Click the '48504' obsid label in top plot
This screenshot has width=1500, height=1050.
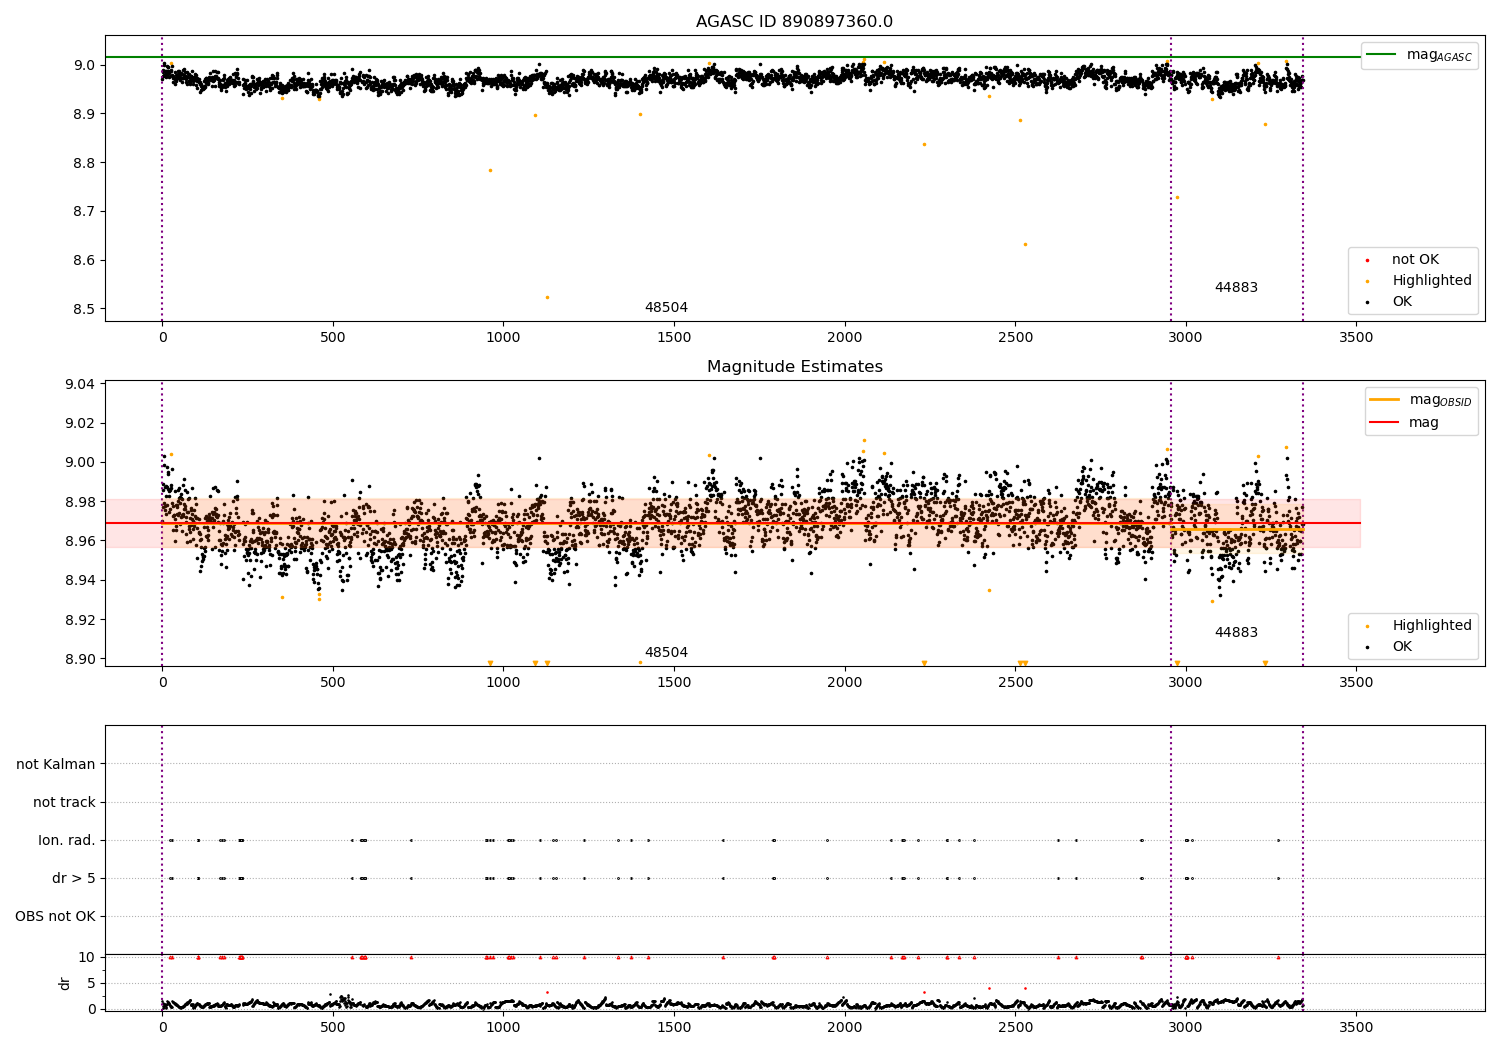point(666,308)
